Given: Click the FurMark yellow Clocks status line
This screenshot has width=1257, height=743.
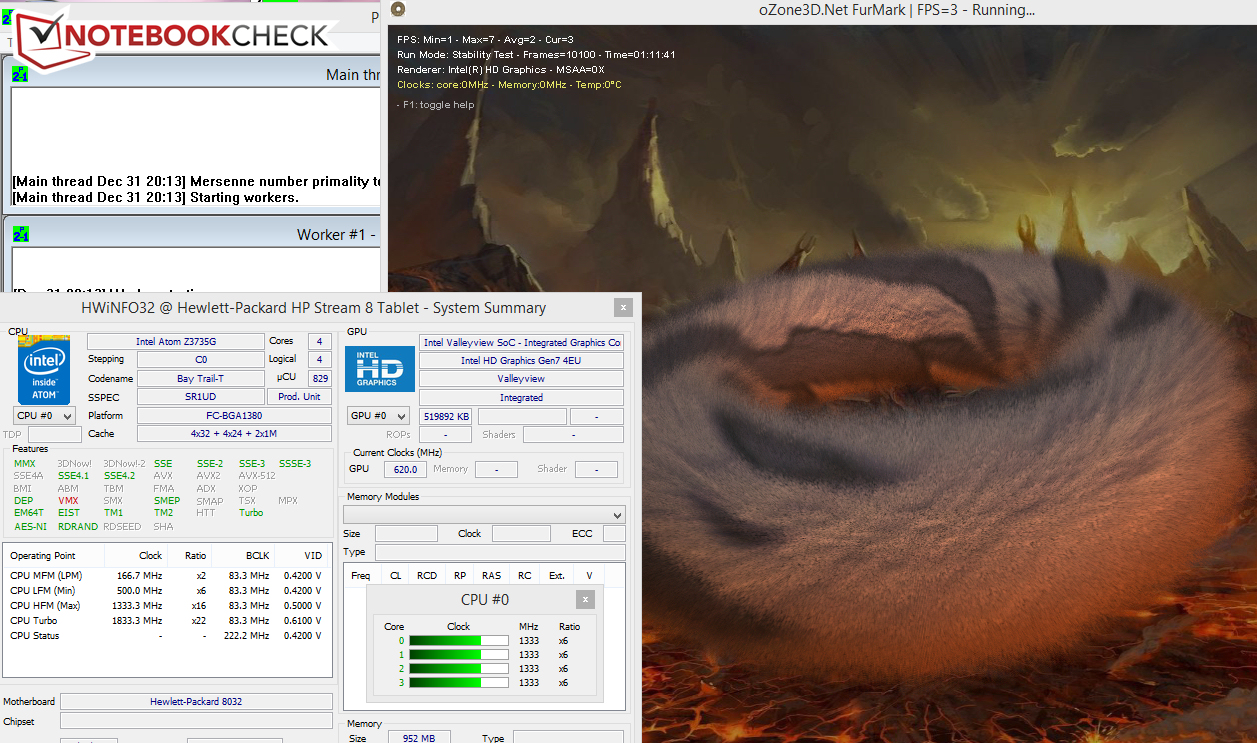Looking at the screenshot, I should pyautogui.click(x=509, y=85).
